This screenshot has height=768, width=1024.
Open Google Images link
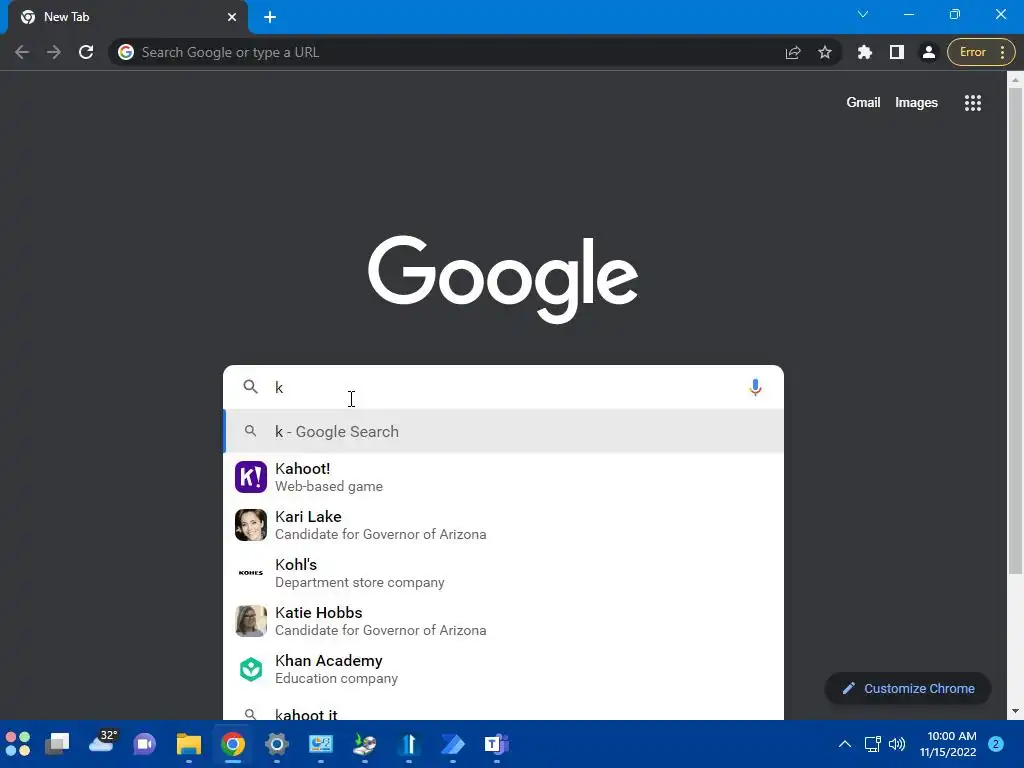point(916,103)
